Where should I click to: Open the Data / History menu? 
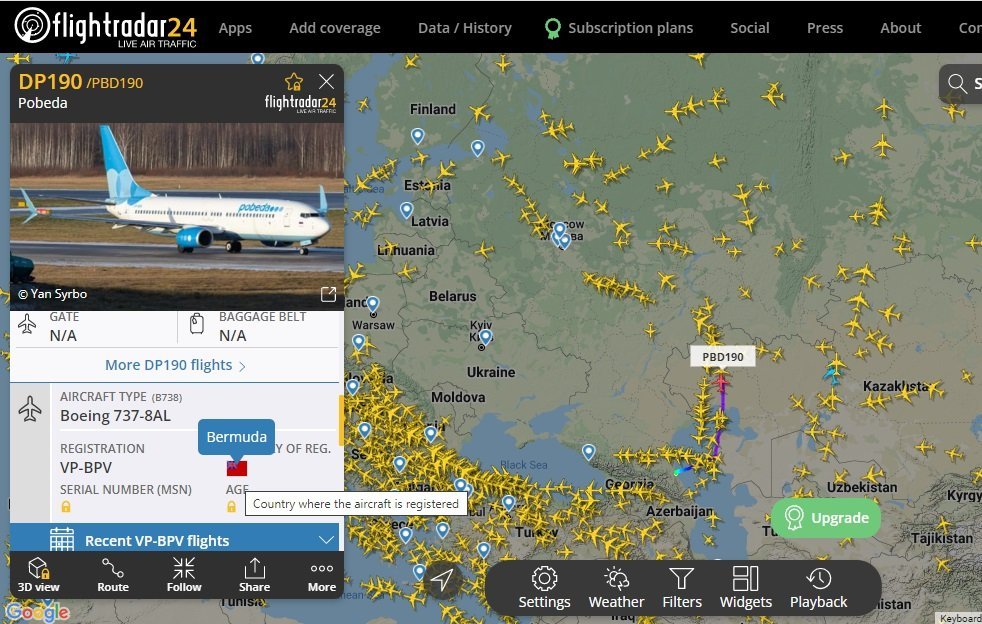[x=465, y=28]
